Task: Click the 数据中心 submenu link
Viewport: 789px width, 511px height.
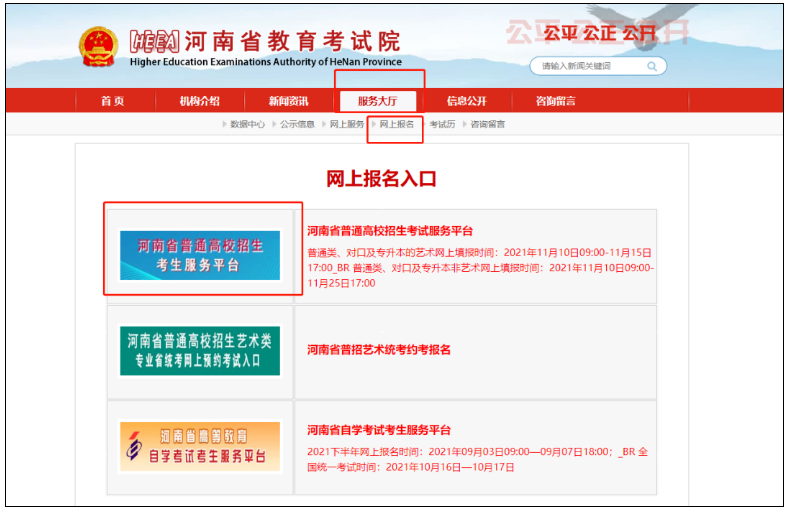Action: (x=247, y=125)
